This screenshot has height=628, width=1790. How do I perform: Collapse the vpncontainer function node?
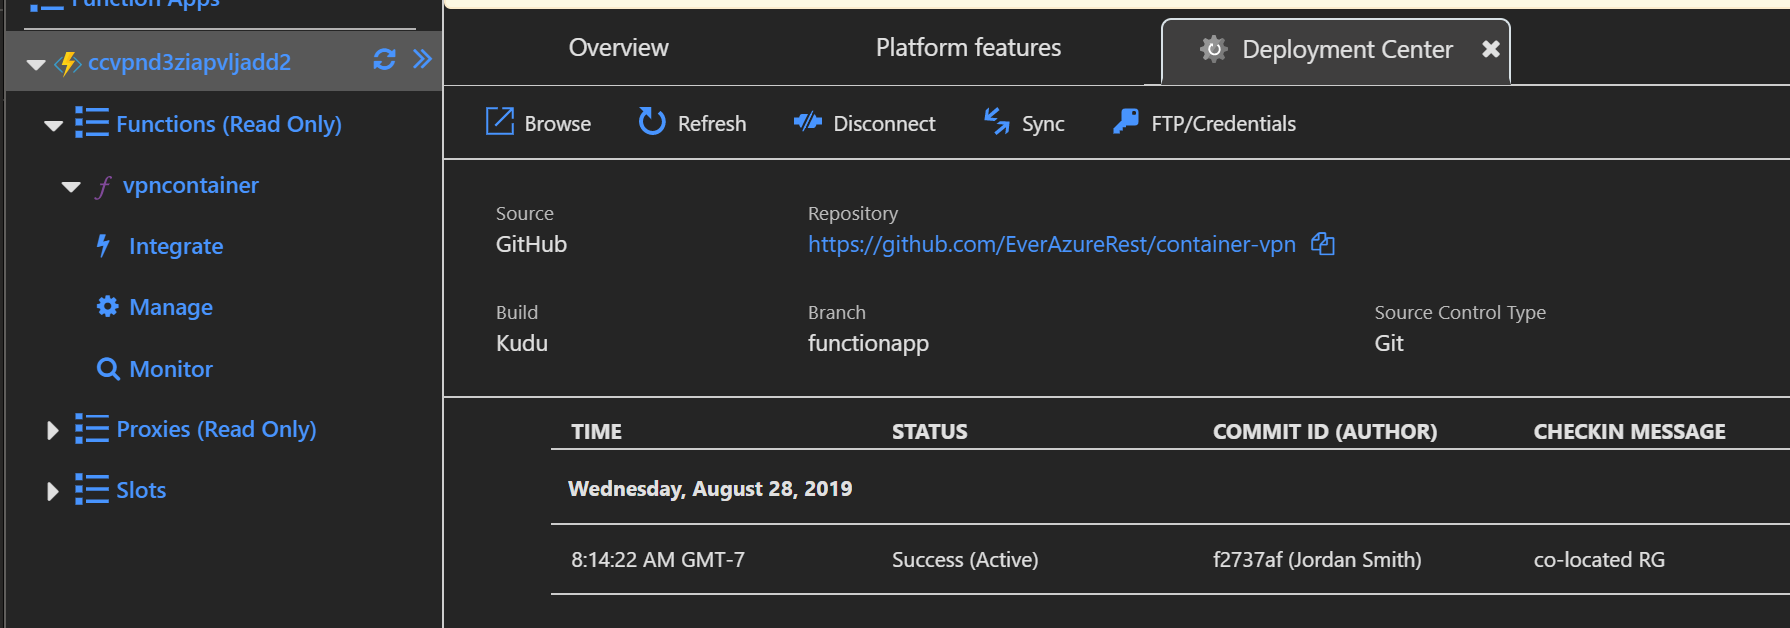point(71,187)
